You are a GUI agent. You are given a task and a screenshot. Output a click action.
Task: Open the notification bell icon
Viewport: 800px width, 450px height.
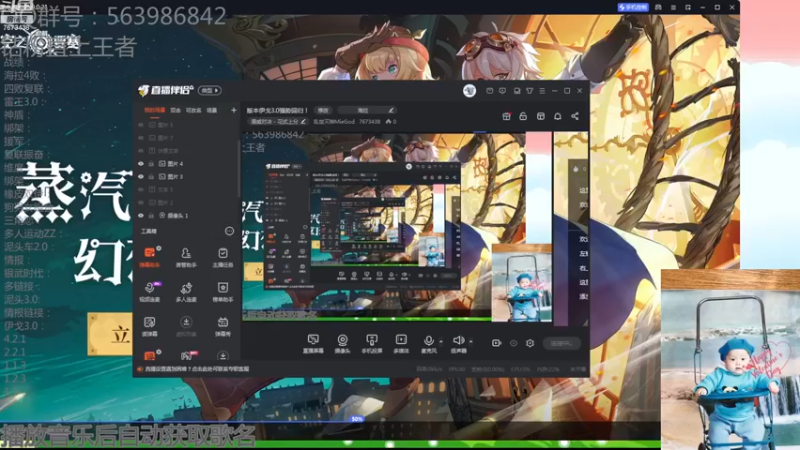558,116
